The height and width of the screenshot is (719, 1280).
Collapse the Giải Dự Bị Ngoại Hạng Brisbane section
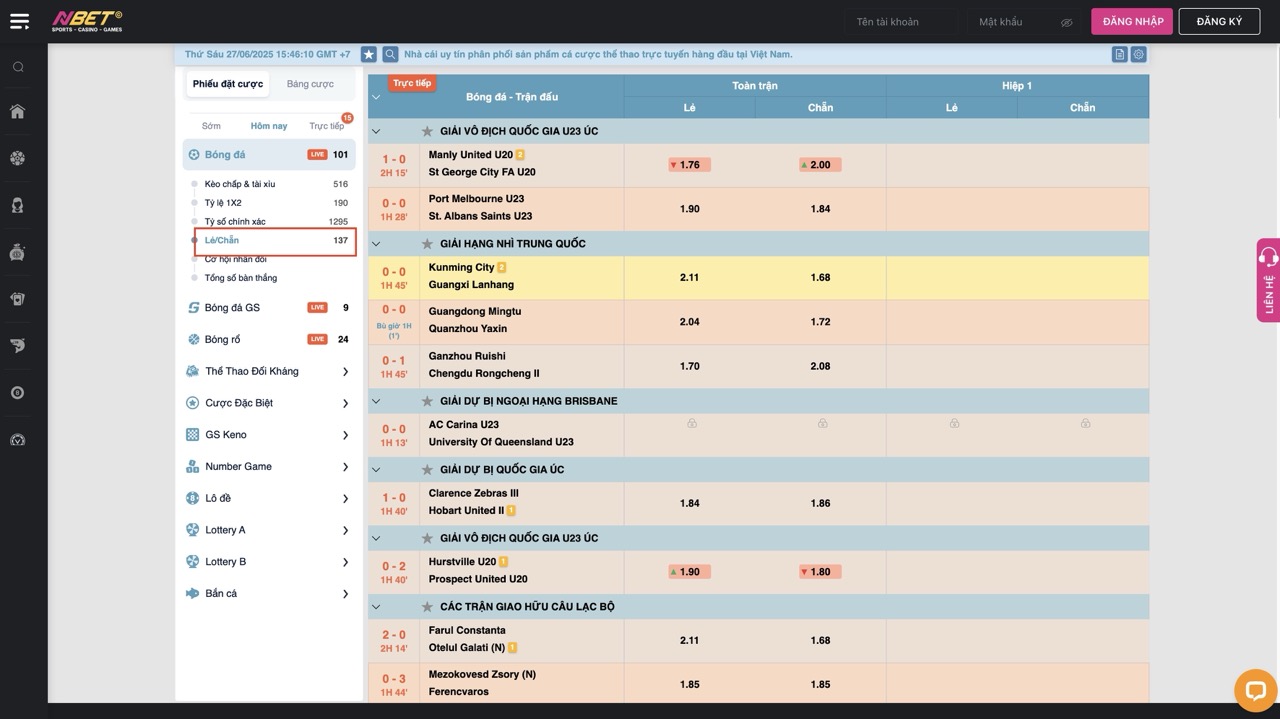tap(376, 401)
